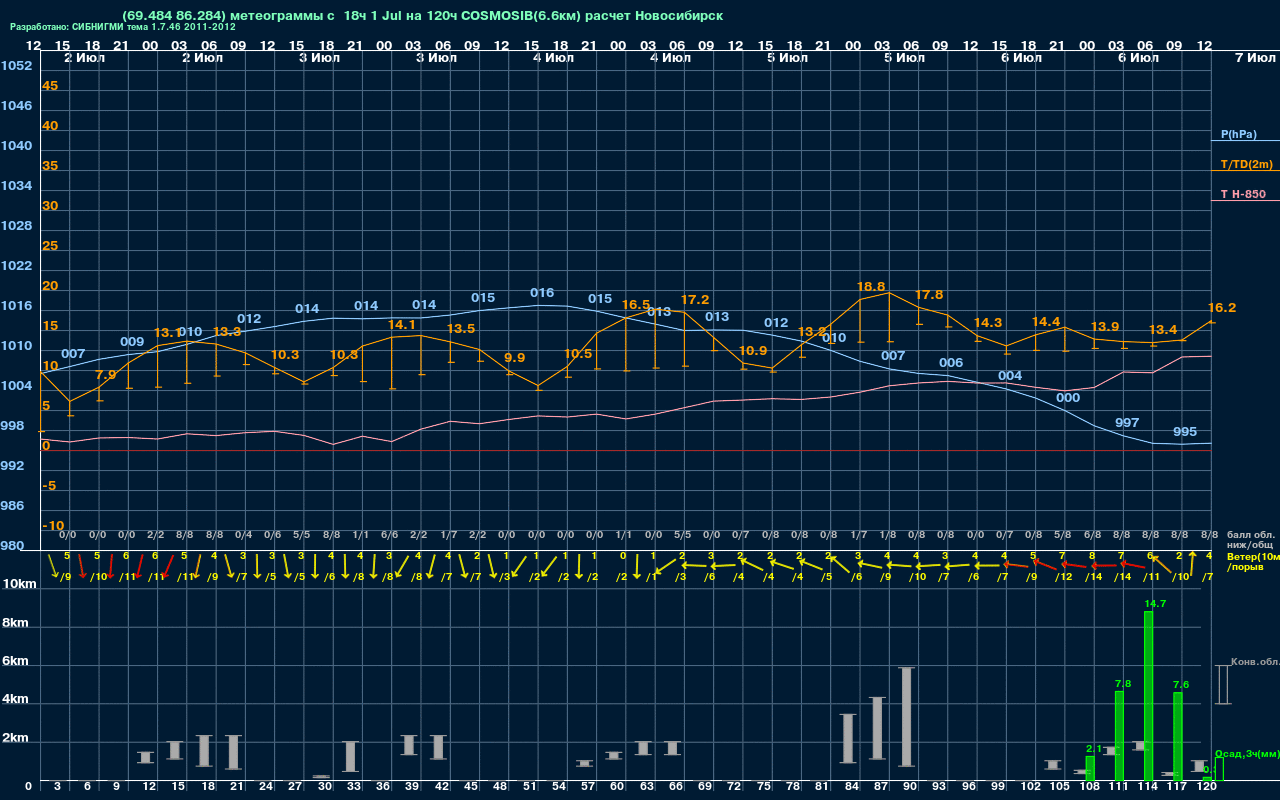Click the 997 pressure curve label
The height and width of the screenshot is (800, 1280).
1127,423
